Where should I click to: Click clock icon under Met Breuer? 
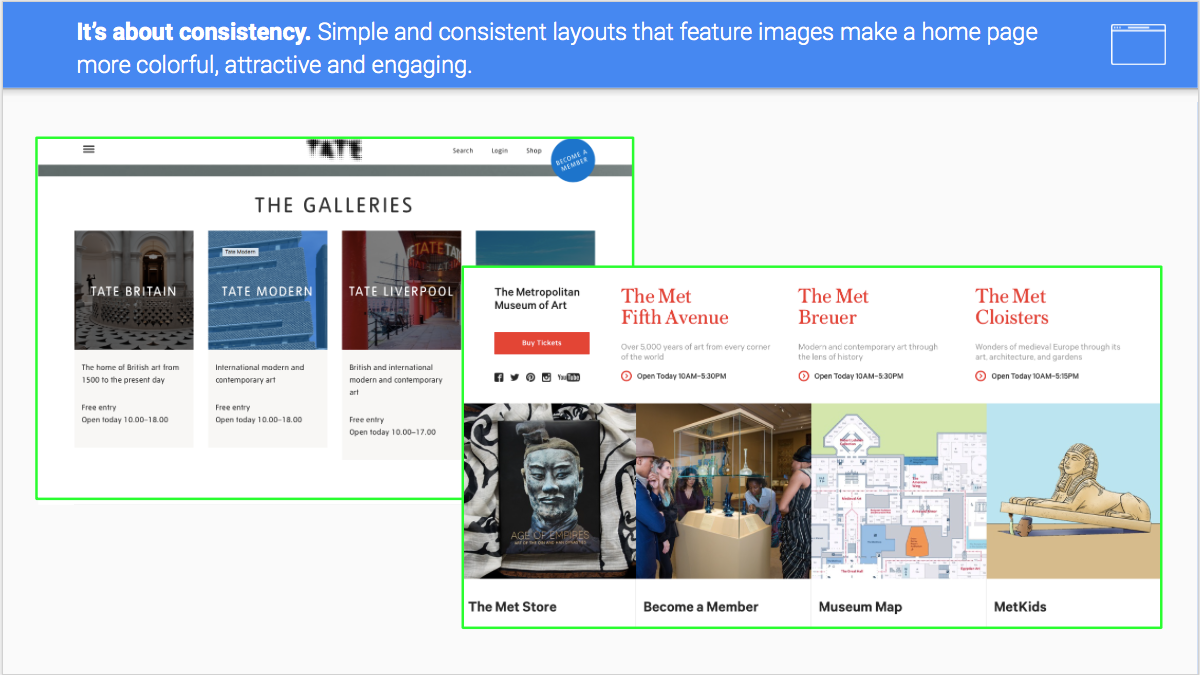(803, 376)
